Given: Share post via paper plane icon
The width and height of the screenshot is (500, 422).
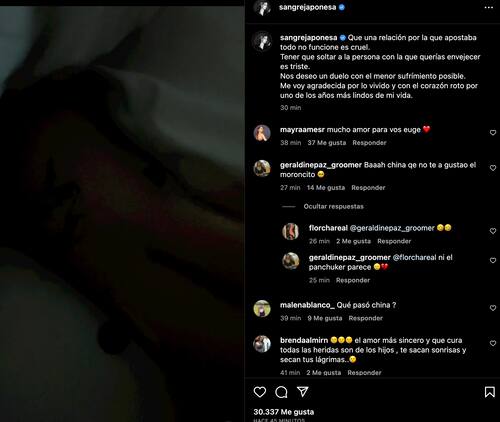Looking at the screenshot, I should [303, 392].
